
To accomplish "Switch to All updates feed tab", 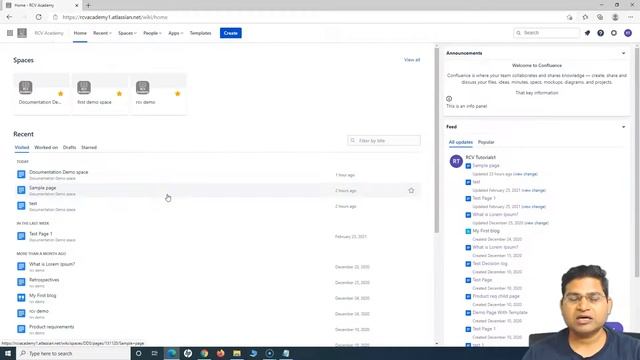I will click(461, 142).
